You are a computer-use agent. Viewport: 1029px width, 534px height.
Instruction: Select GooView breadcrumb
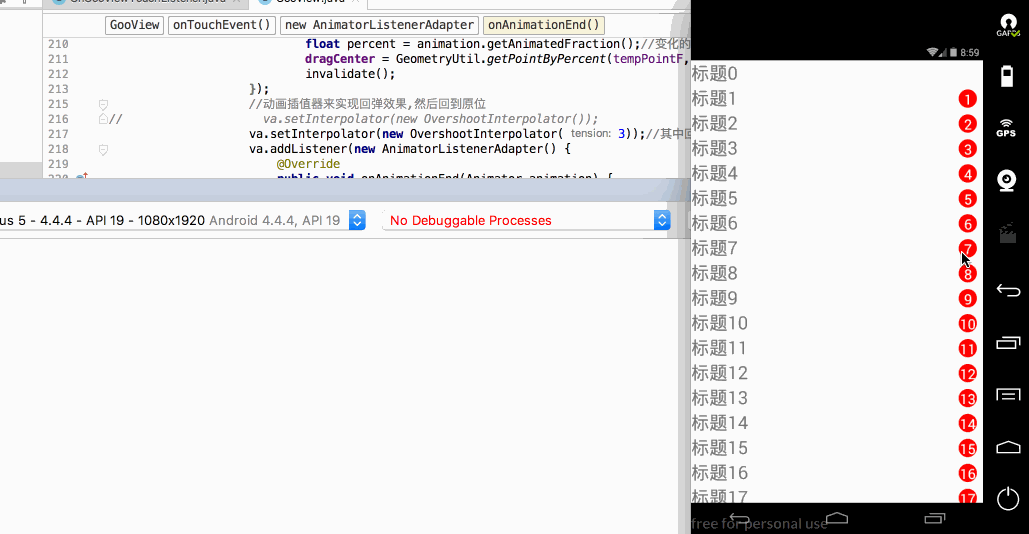pos(135,25)
